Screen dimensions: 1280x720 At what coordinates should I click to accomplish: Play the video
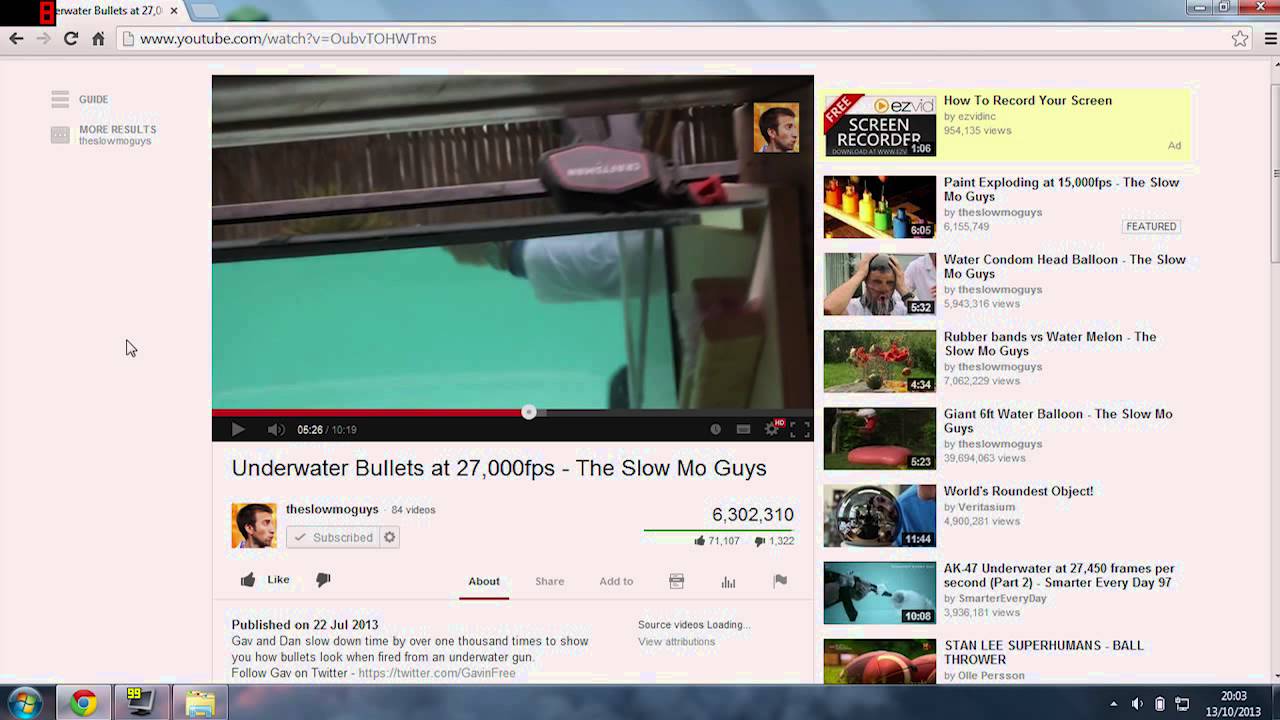(238, 429)
